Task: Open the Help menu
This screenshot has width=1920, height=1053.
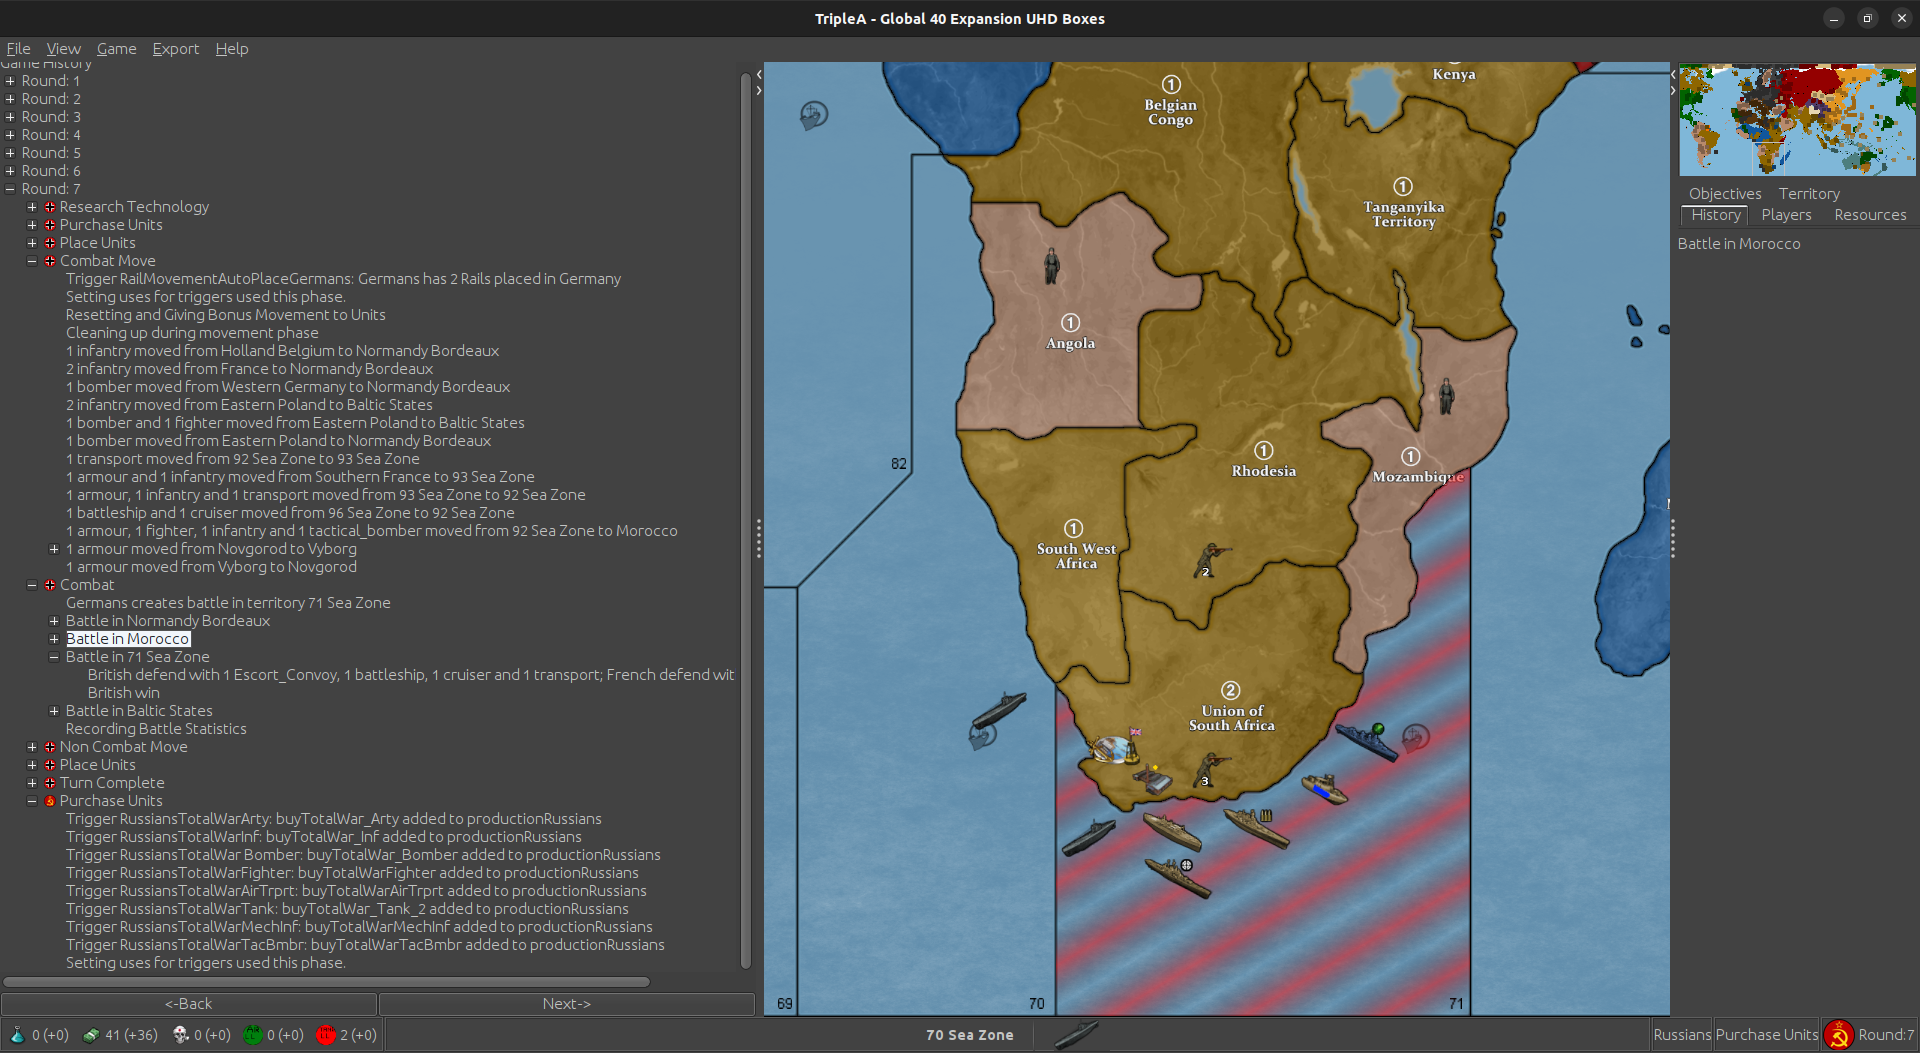Action: (x=231, y=49)
